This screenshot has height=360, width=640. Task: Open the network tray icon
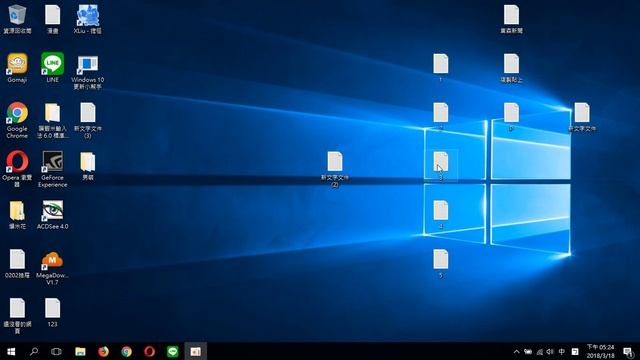[x=540, y=351]
